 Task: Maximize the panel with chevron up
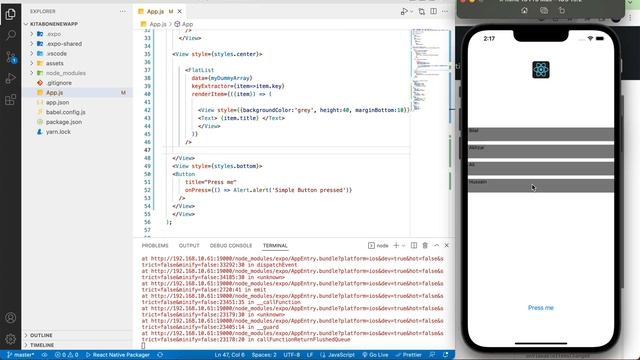[436, 245]
